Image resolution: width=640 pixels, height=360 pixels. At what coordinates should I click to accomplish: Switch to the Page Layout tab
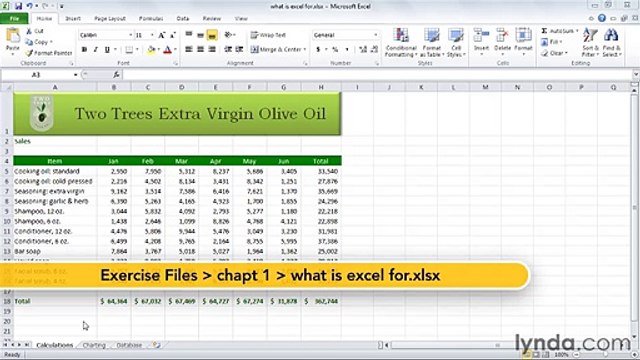click(110, 18)
